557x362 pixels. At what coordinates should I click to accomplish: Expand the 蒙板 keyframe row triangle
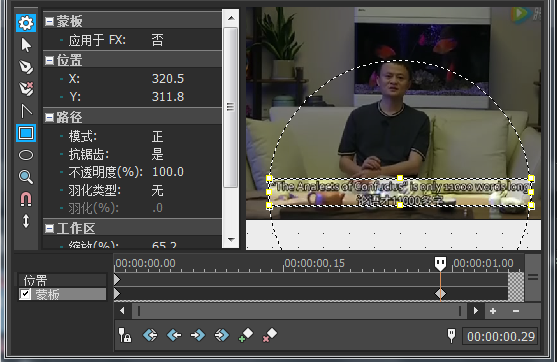117,294
